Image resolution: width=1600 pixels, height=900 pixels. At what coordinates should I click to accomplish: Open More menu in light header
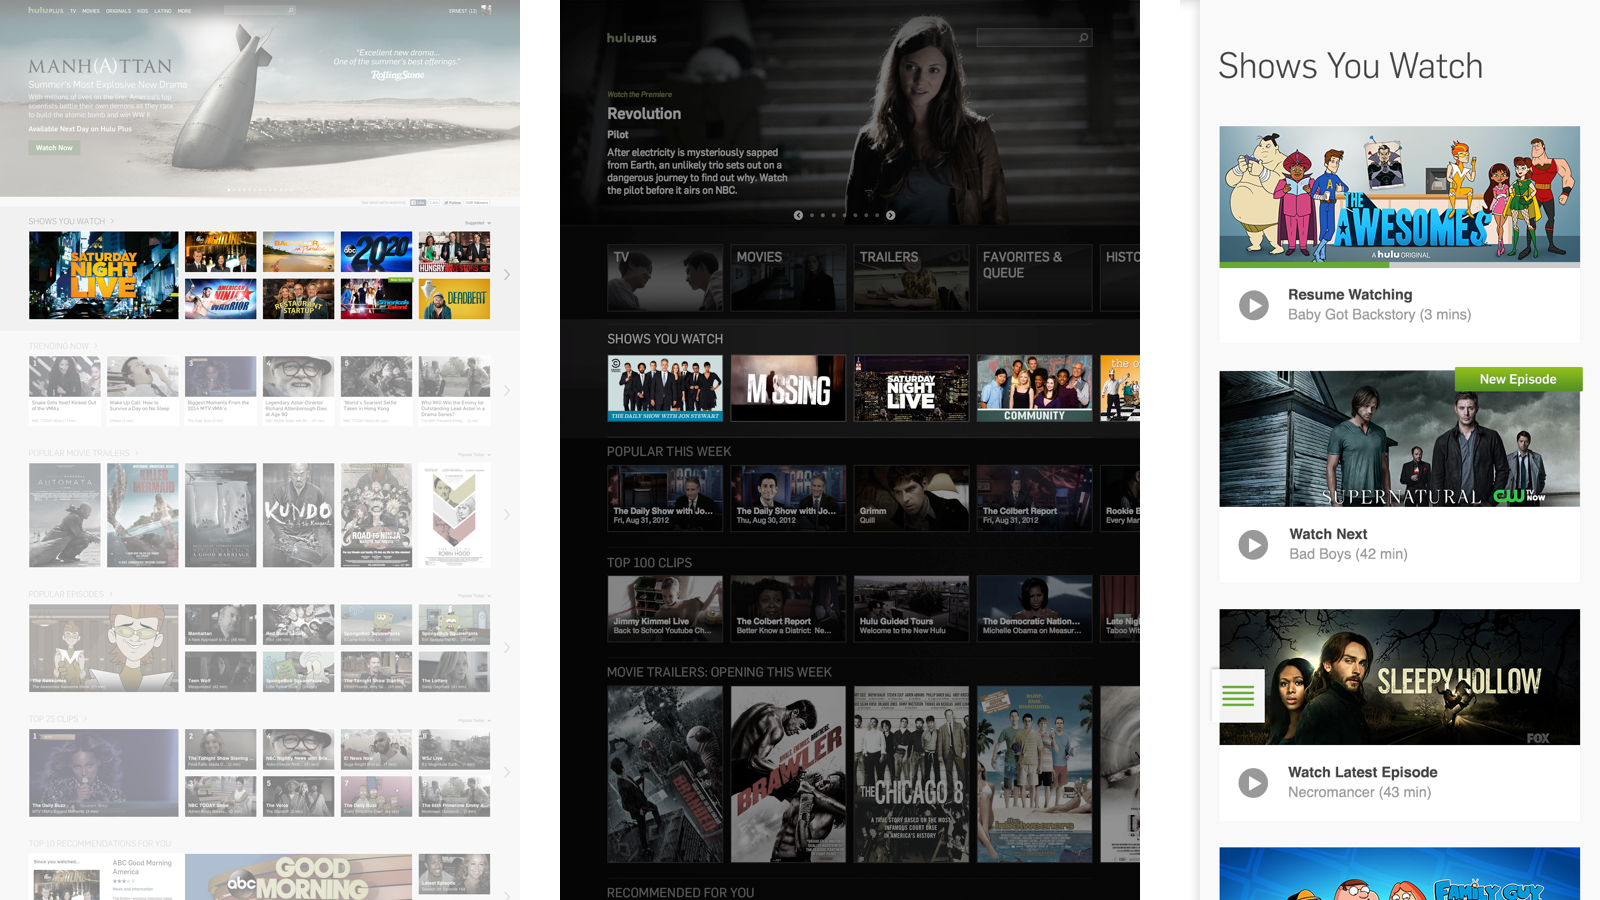coord(184,11)
